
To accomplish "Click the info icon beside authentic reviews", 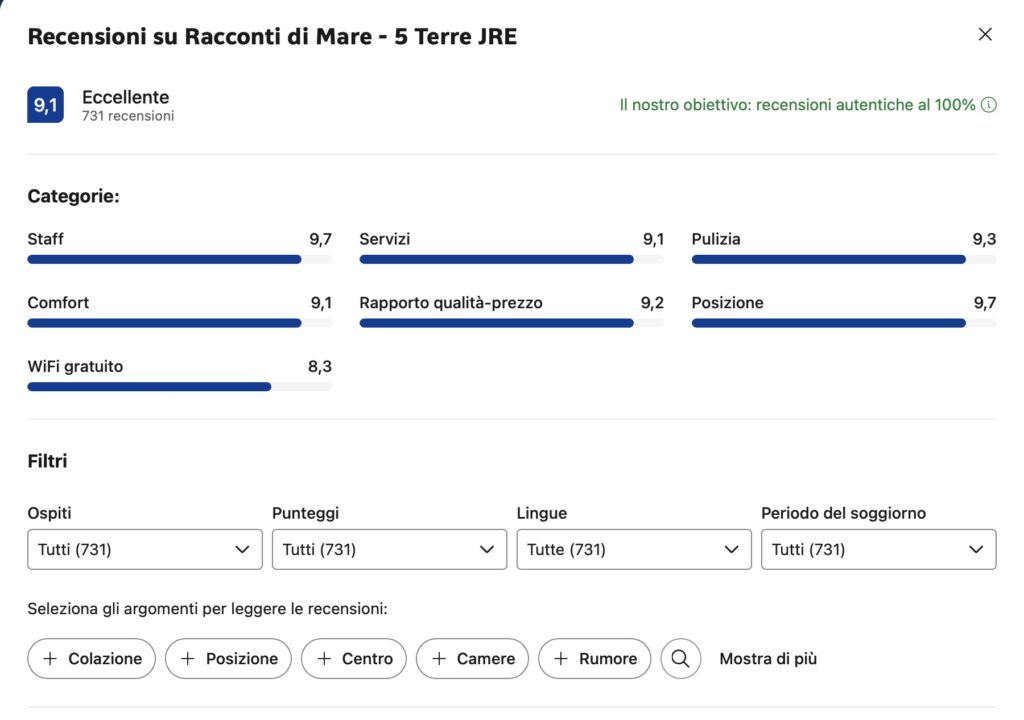I will (x=989, y=105).
